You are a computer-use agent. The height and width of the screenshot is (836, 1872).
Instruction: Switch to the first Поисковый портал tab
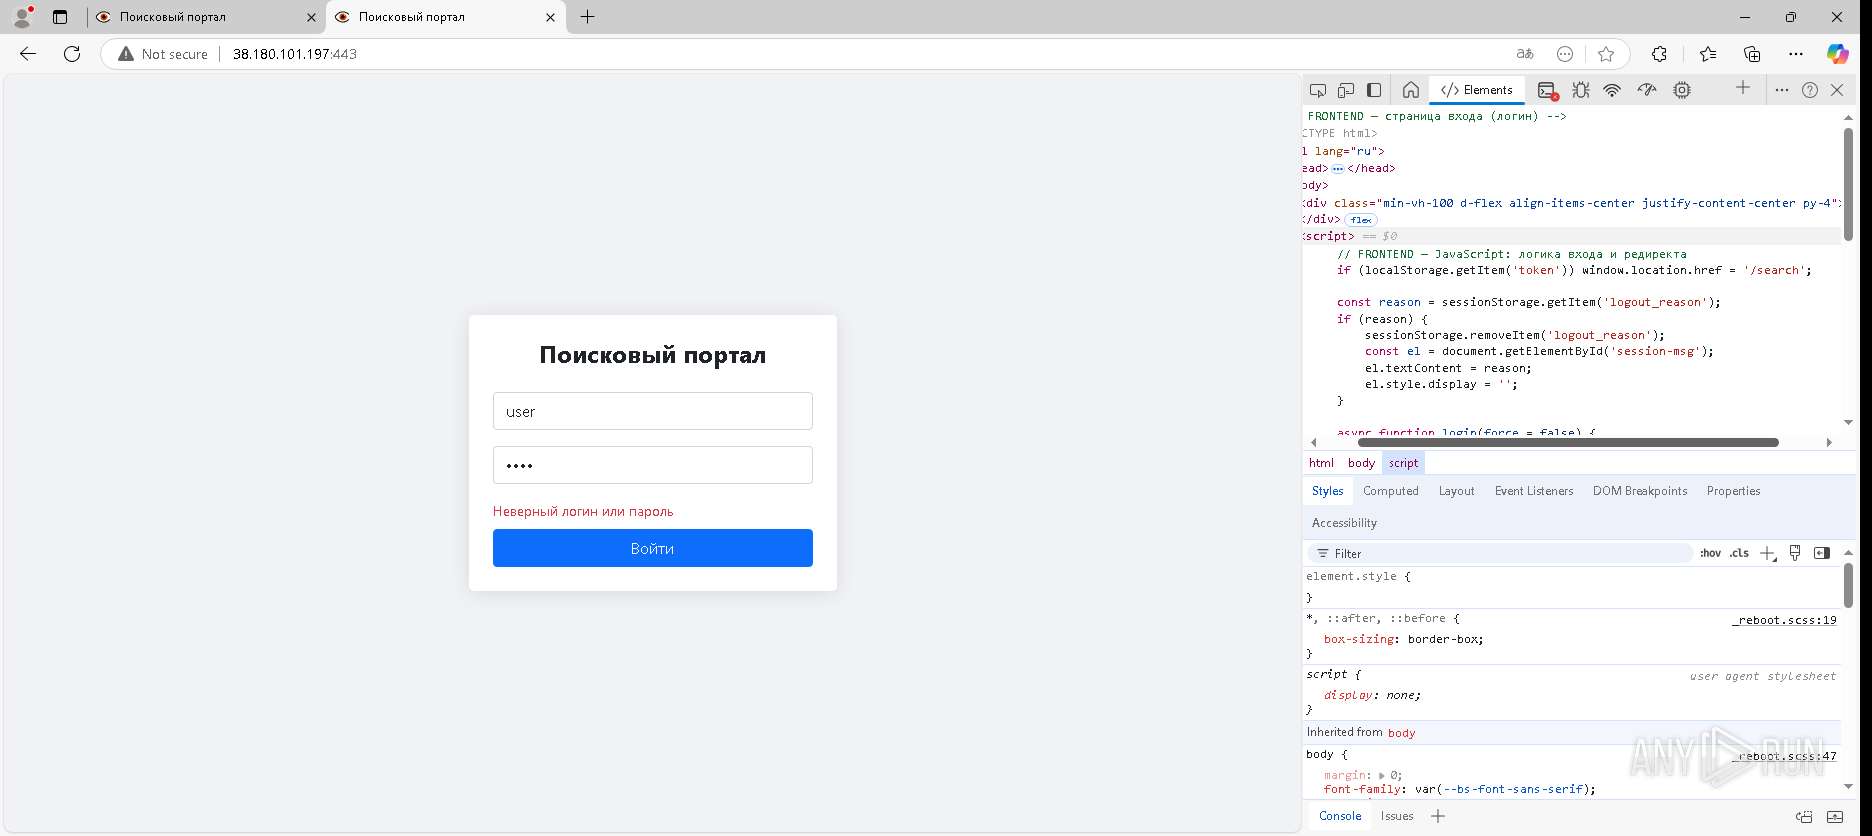point(205,17)
